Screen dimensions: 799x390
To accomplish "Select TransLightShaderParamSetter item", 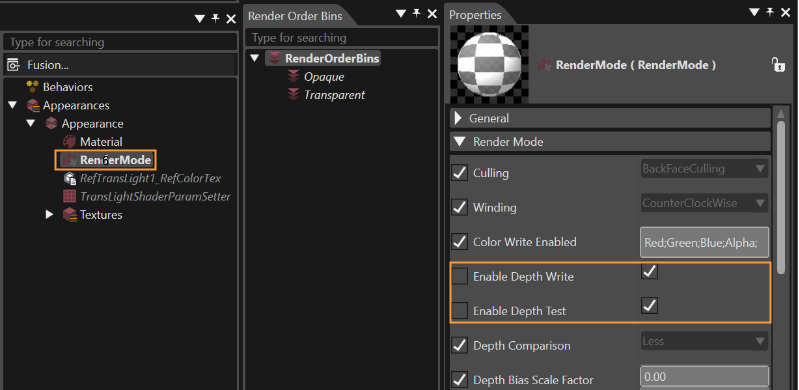I will (155, 197).
